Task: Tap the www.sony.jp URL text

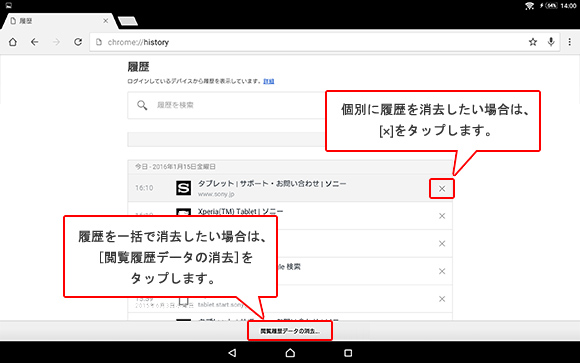Action: click(216, 194)
